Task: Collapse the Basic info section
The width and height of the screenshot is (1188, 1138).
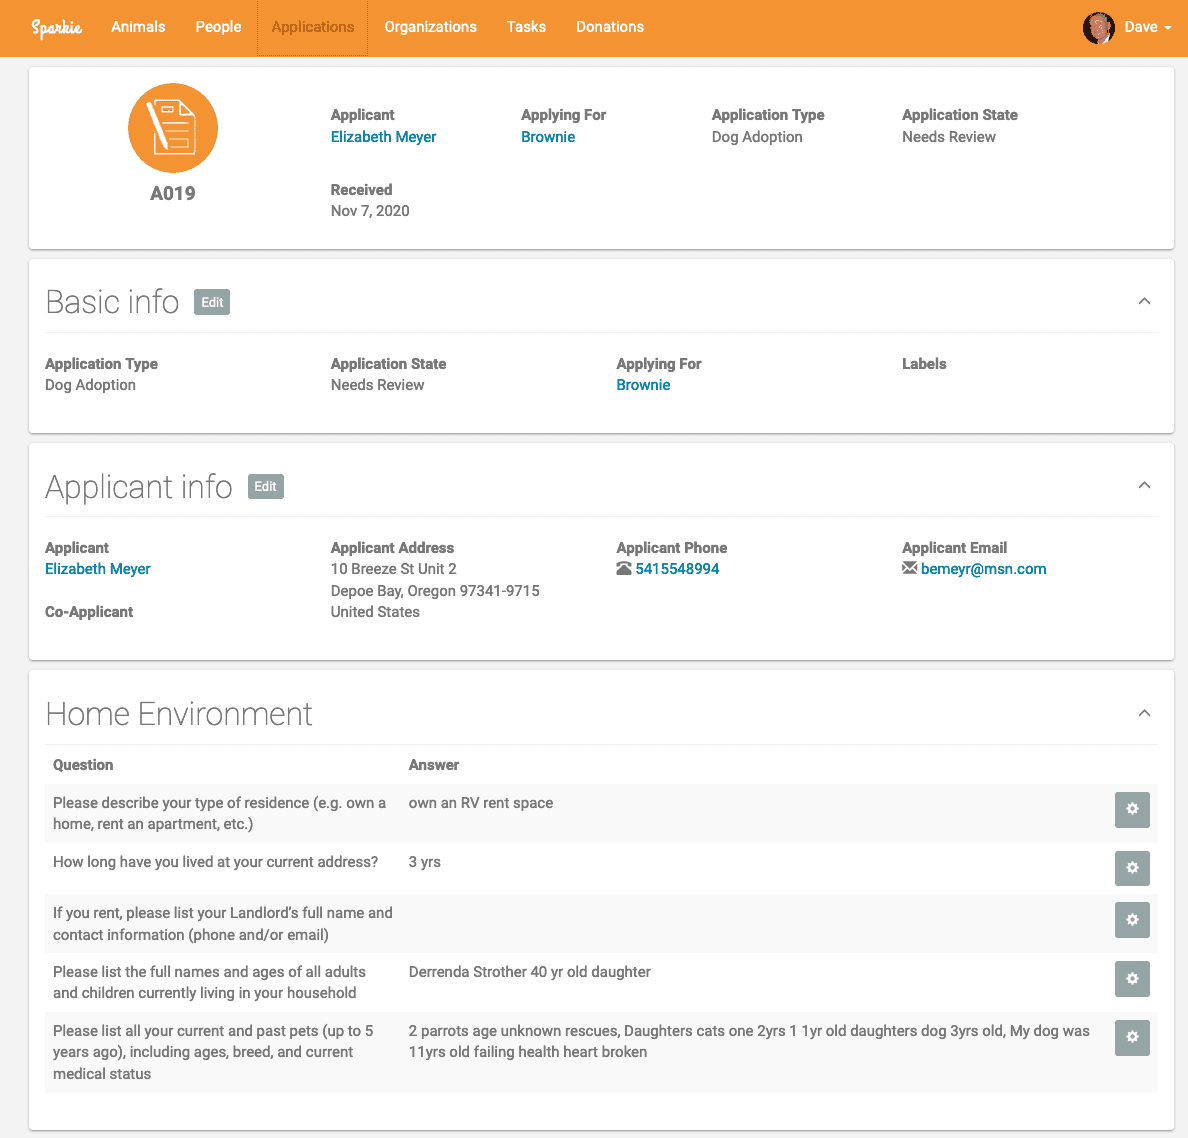Action: 1144,300
